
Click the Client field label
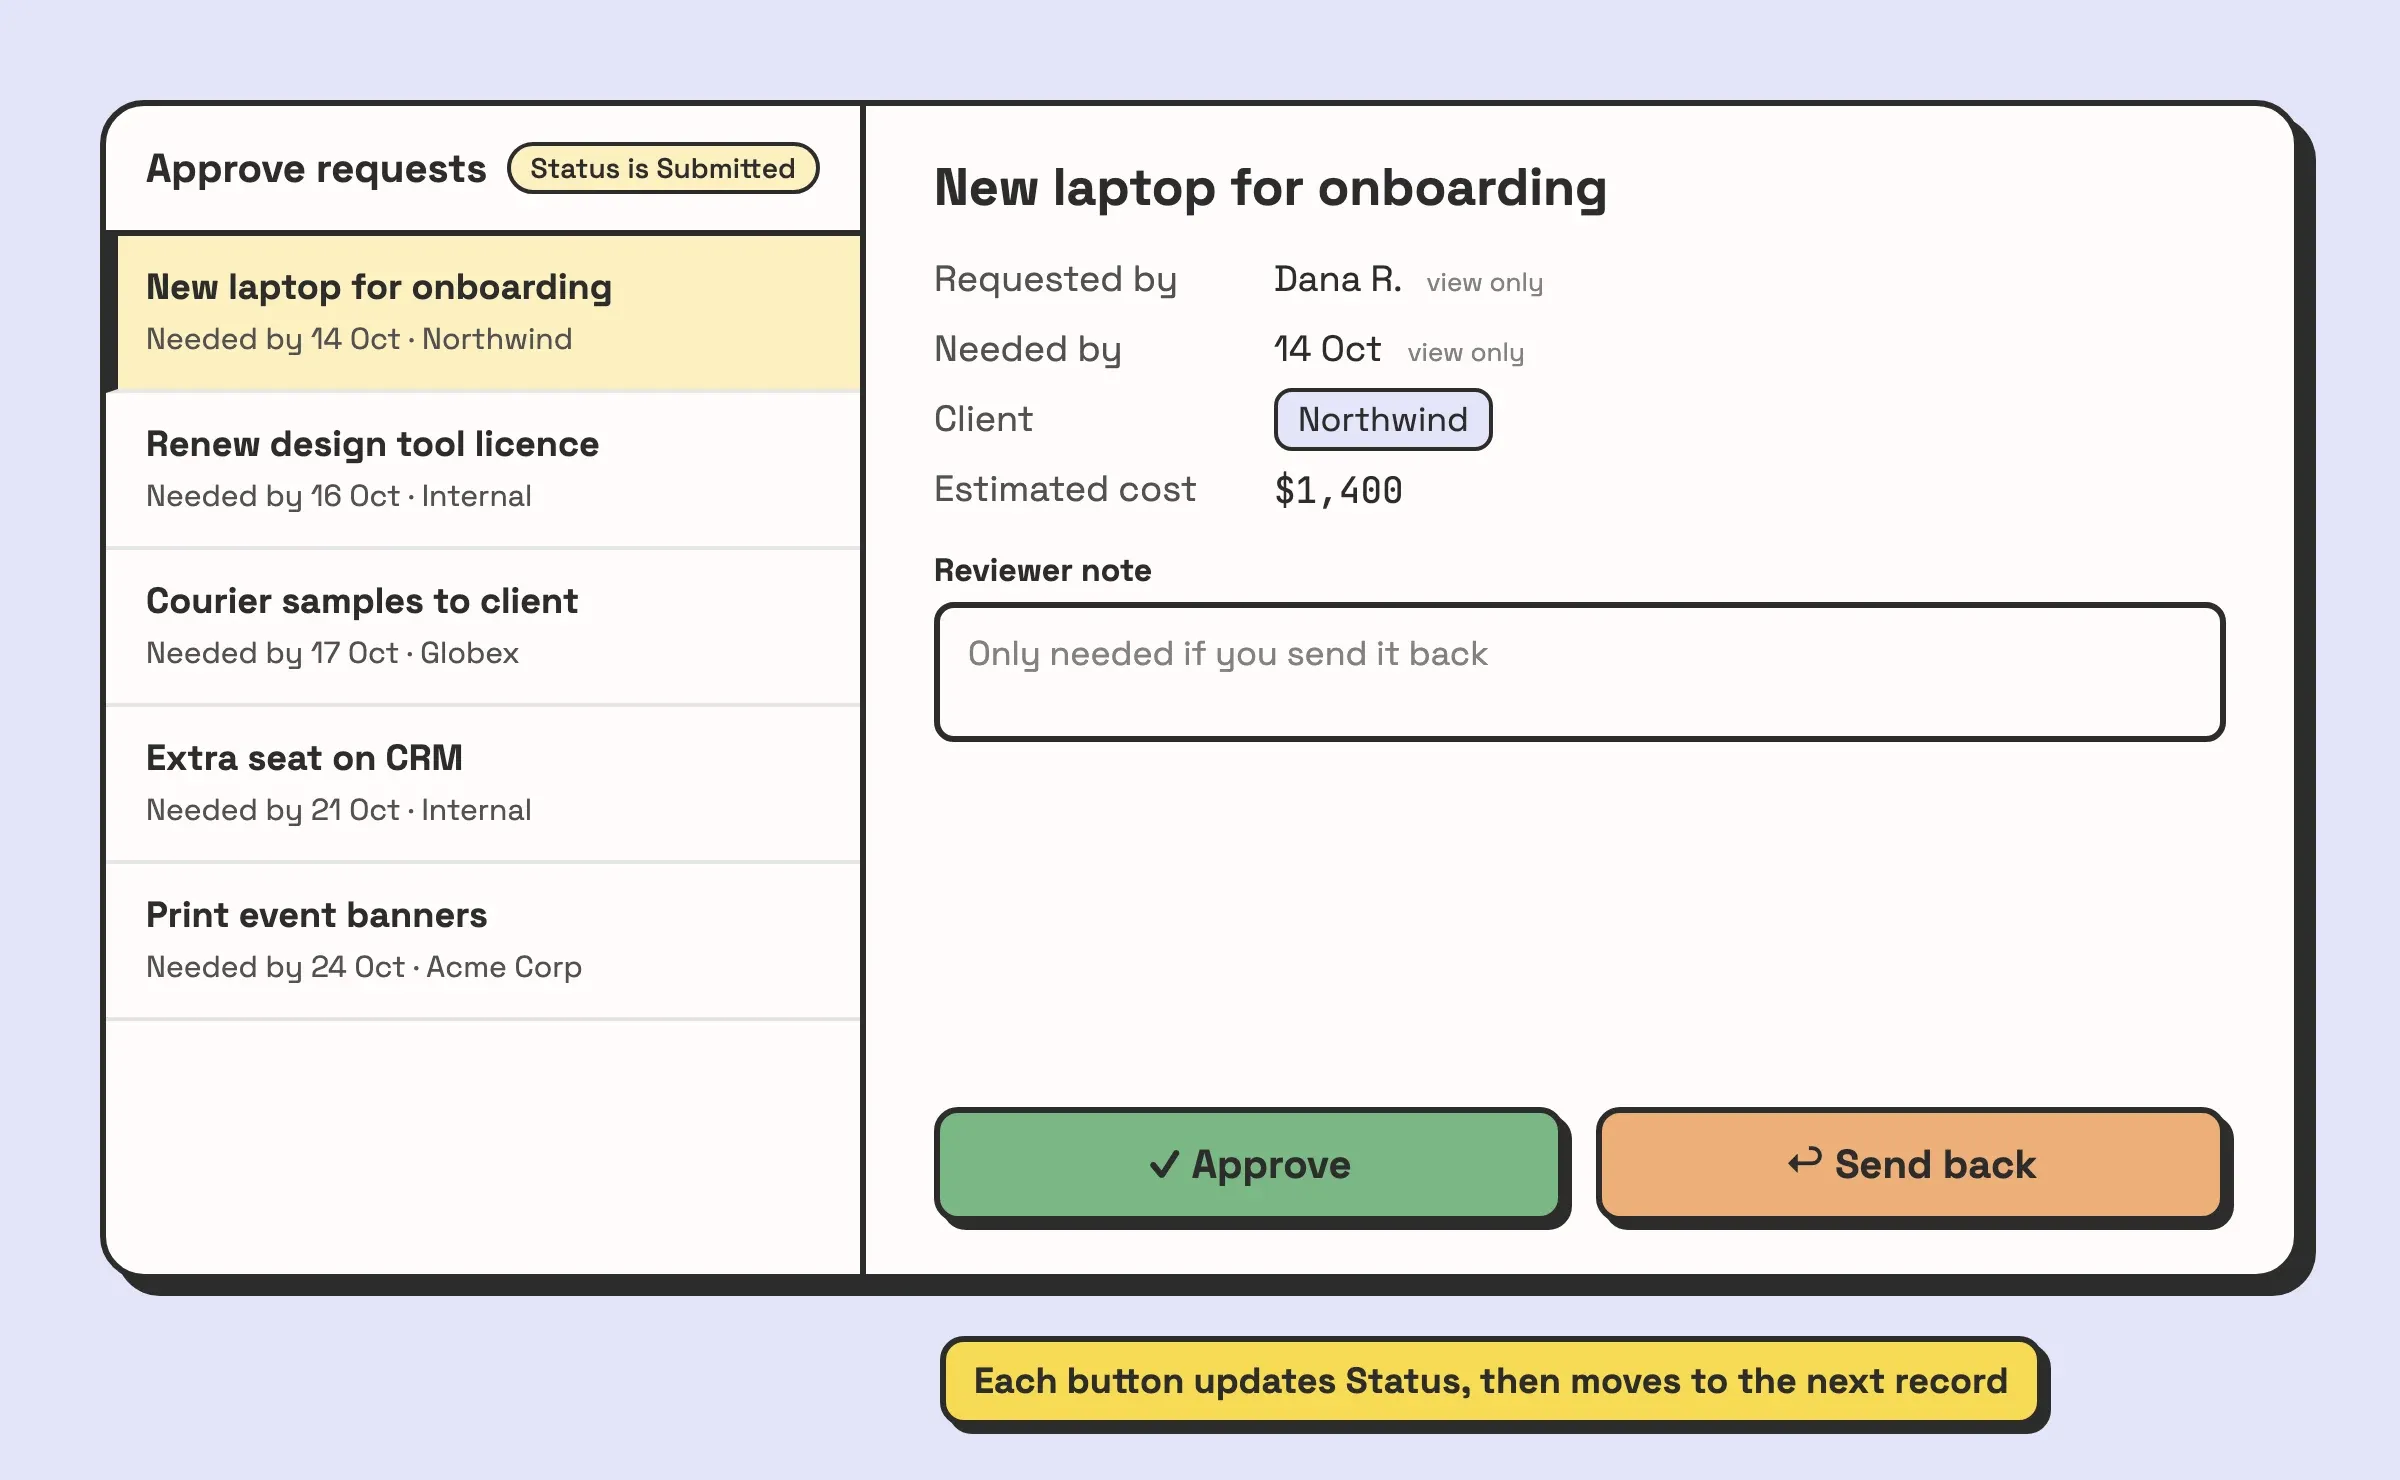click(983, 419)
